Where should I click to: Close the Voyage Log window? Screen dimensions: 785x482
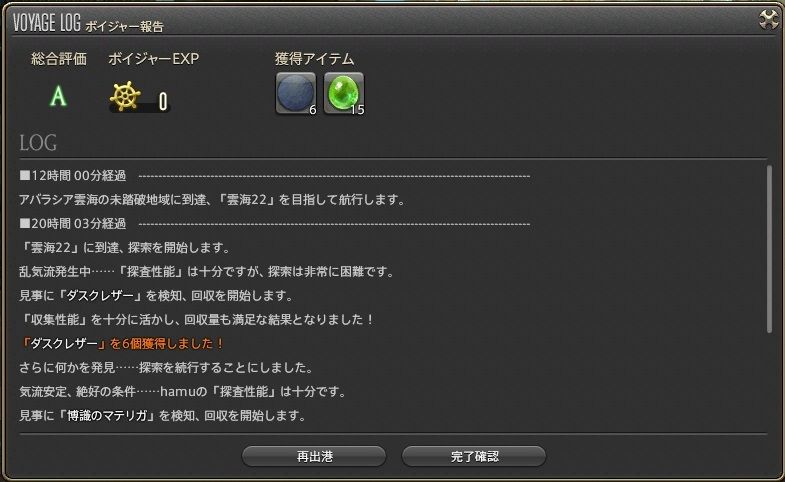coord(768,20)
